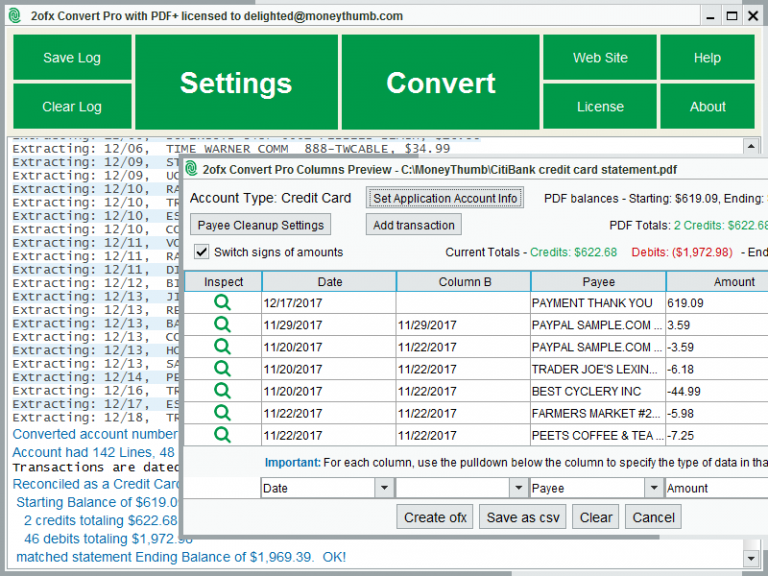768x576 pixels.
Task: Open the Amount column type combo box
Action: click(x=717, y=488)
